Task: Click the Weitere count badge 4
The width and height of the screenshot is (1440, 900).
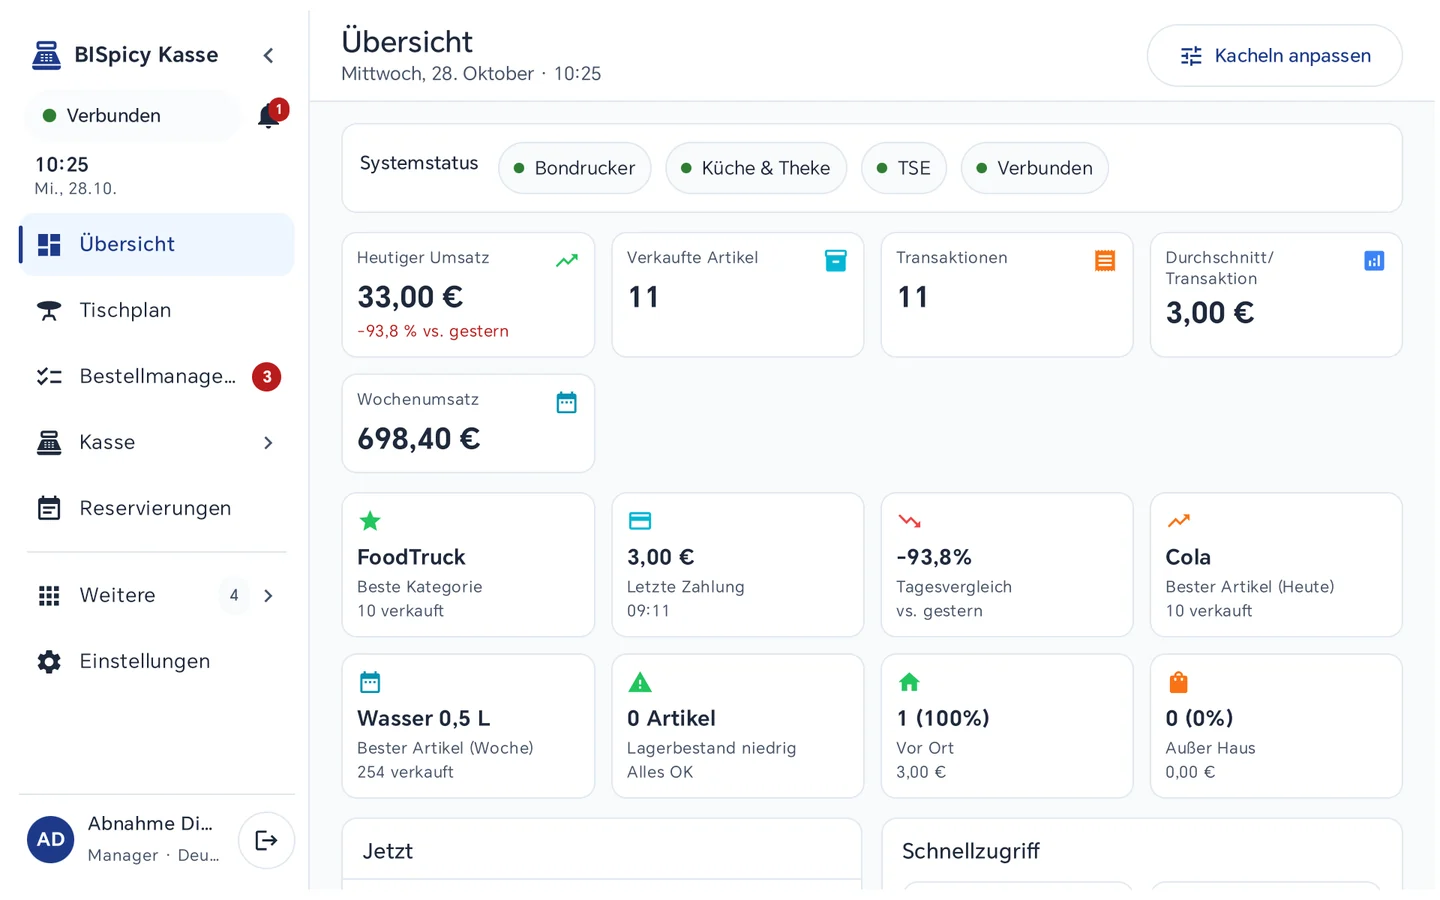Action: coord(234,596)
